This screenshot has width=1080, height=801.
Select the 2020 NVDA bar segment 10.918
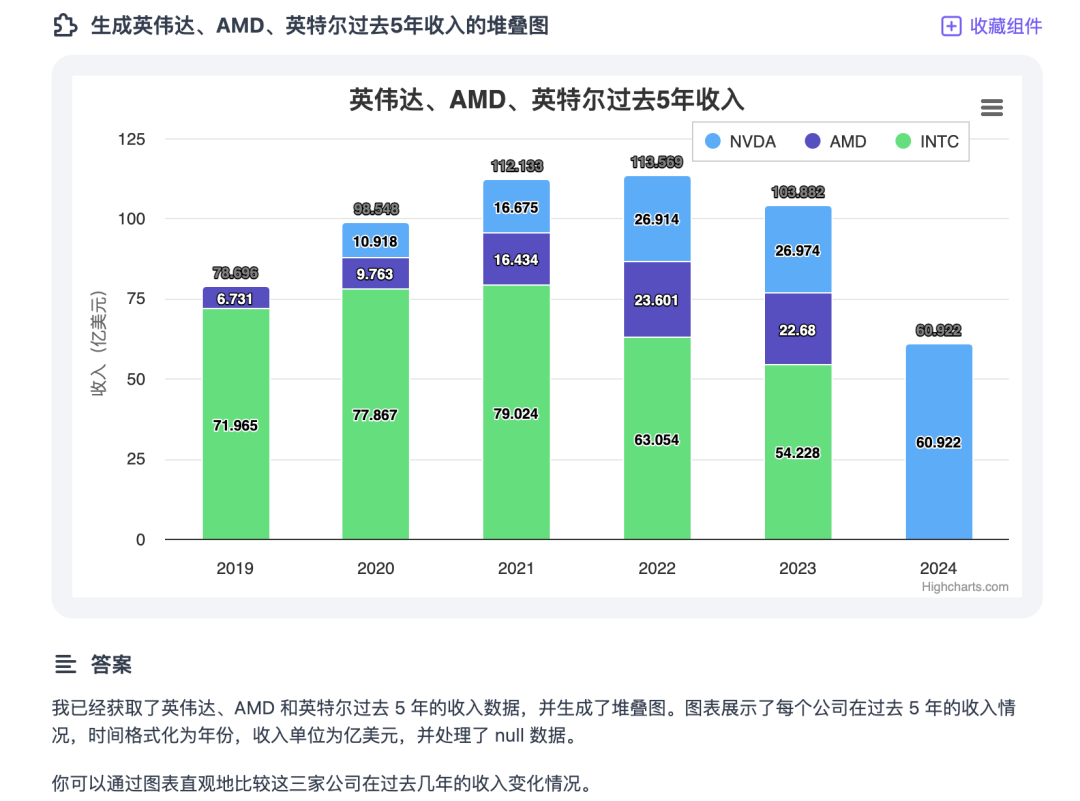(375, 240)
